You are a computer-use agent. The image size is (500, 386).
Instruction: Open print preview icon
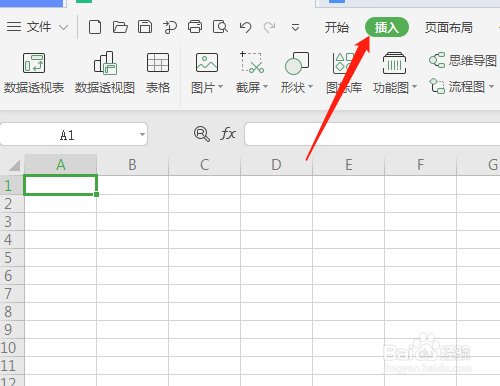tap(220, 27)
